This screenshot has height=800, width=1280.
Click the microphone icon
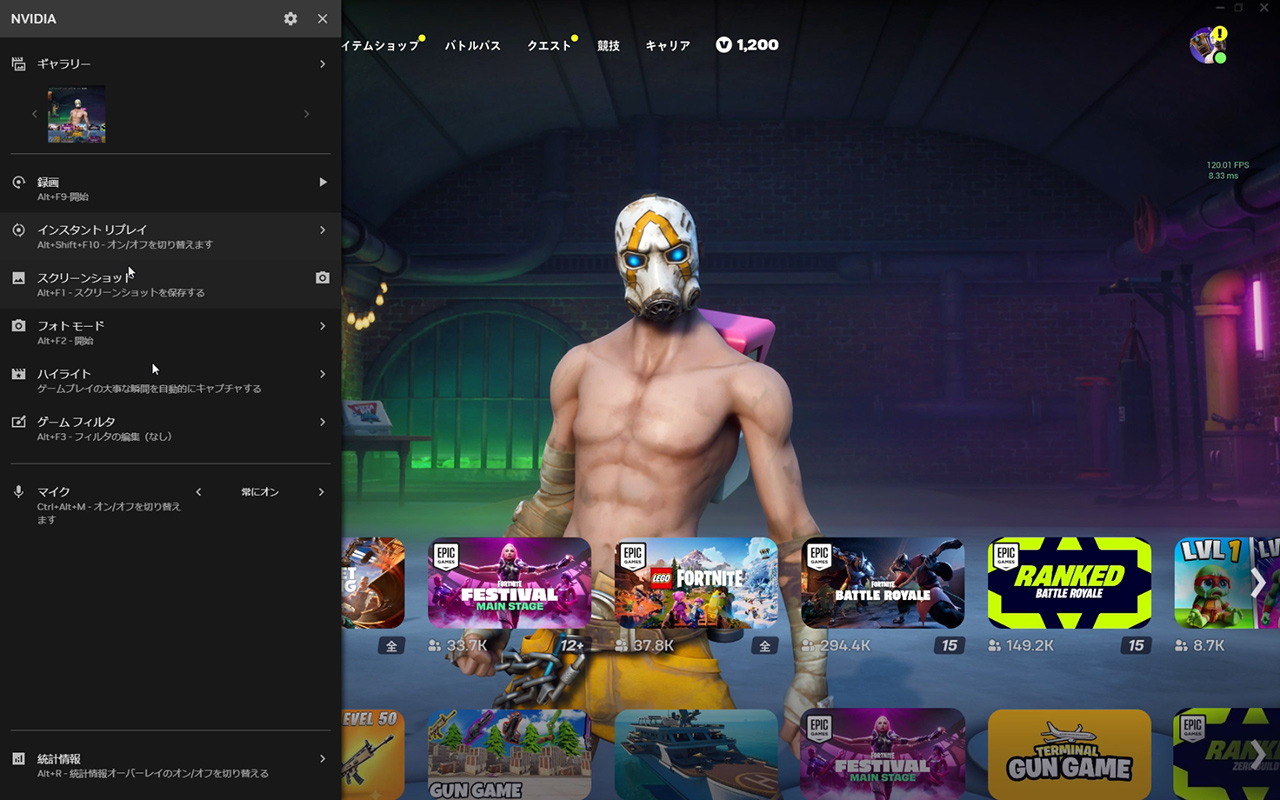point(18,492)
